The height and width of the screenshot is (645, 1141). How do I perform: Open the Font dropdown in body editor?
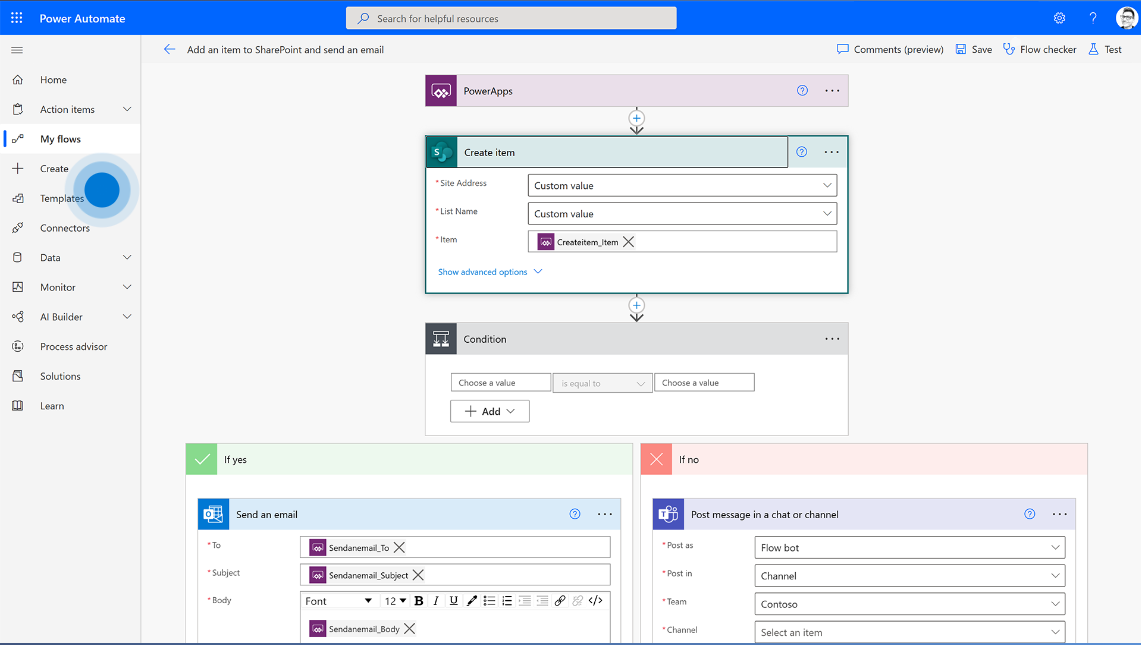[339, 601]
